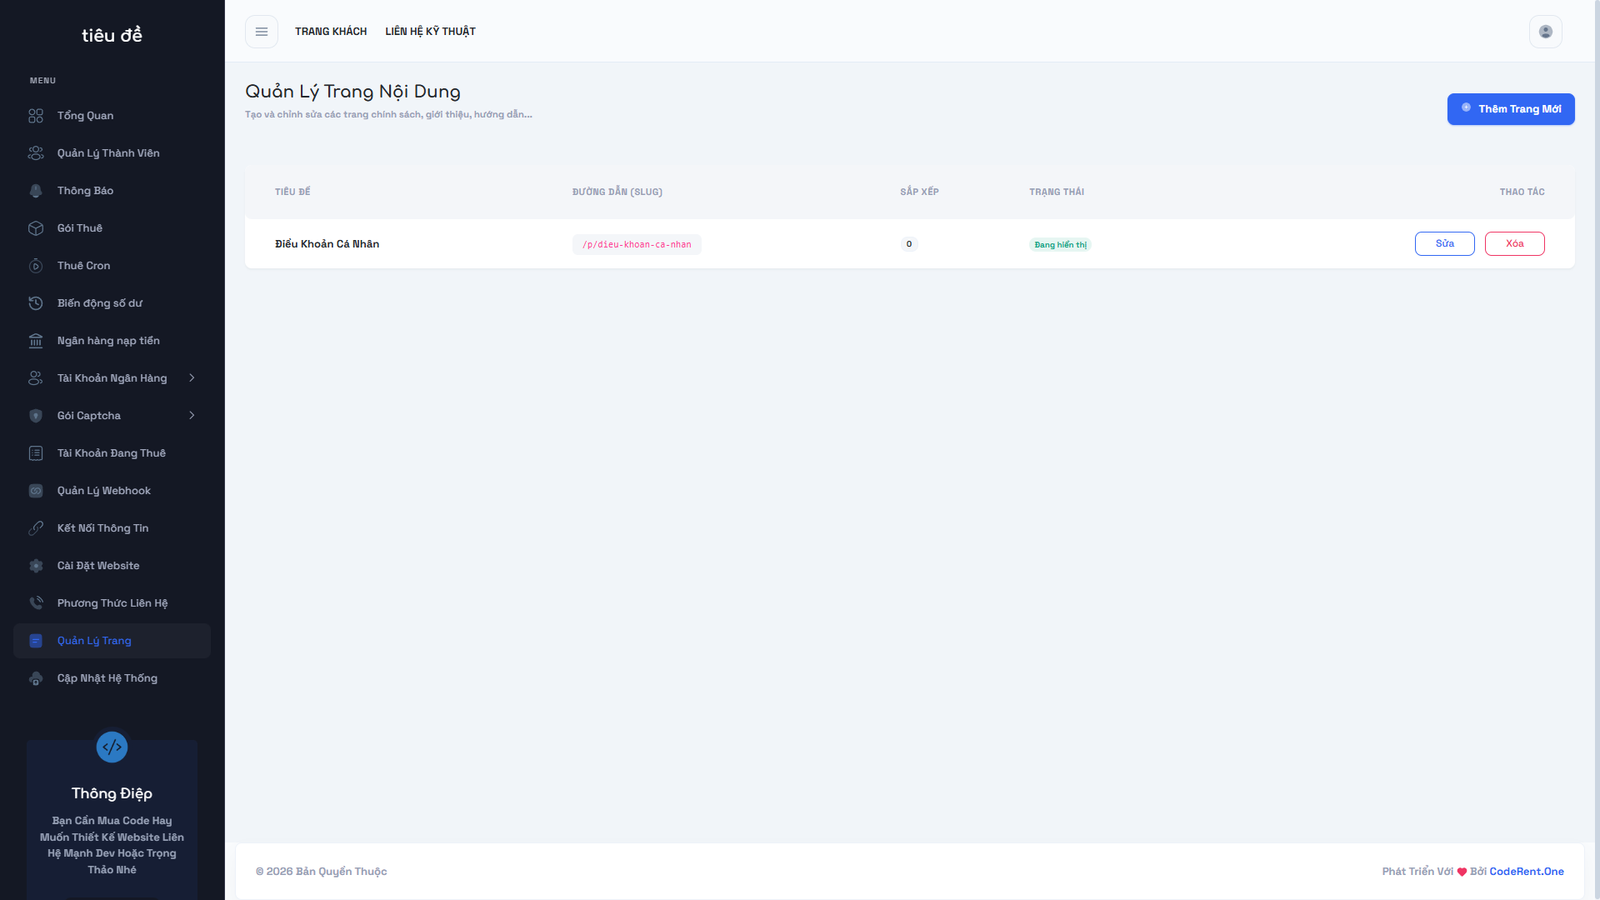Delete the page with the Xóa button
The width and height of the screenshot is (1600, 900).
(x=1514, y=244)
